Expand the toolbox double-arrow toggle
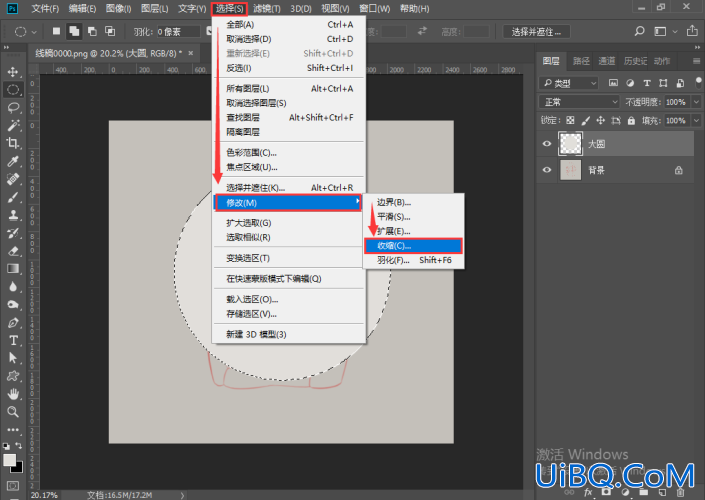Image resolution: width=705 pixels, height=500 pixels. [x=6, y=47]
